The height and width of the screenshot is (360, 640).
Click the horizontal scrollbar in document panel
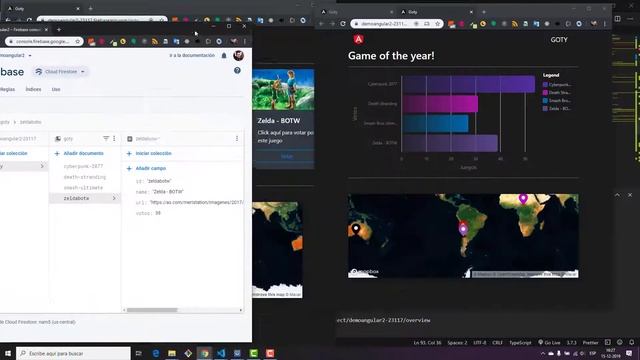pyautogui.click(x=152, y=310)
